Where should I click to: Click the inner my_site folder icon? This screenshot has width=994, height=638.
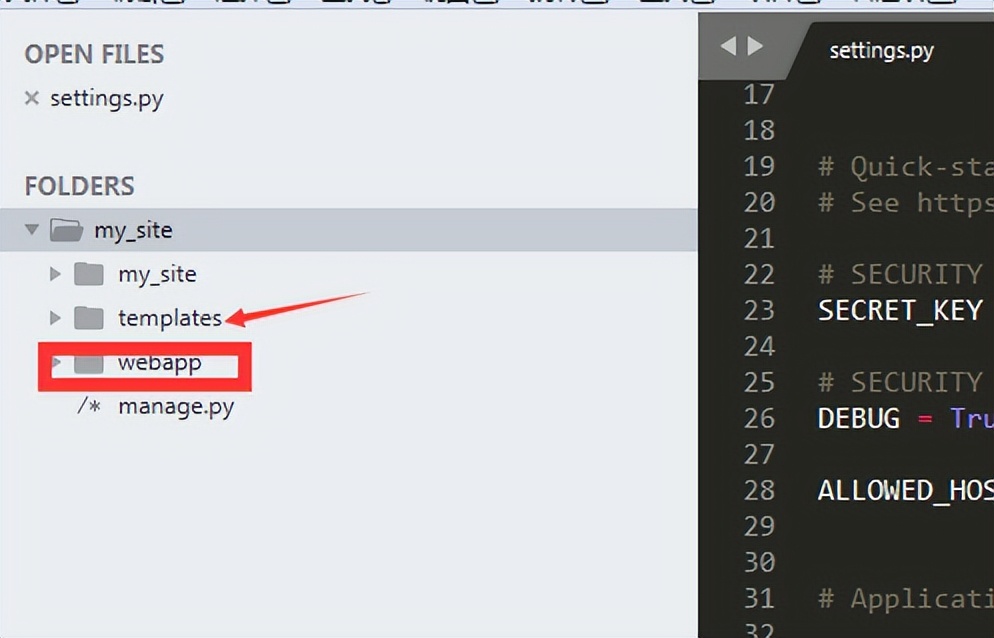(89, 274)
